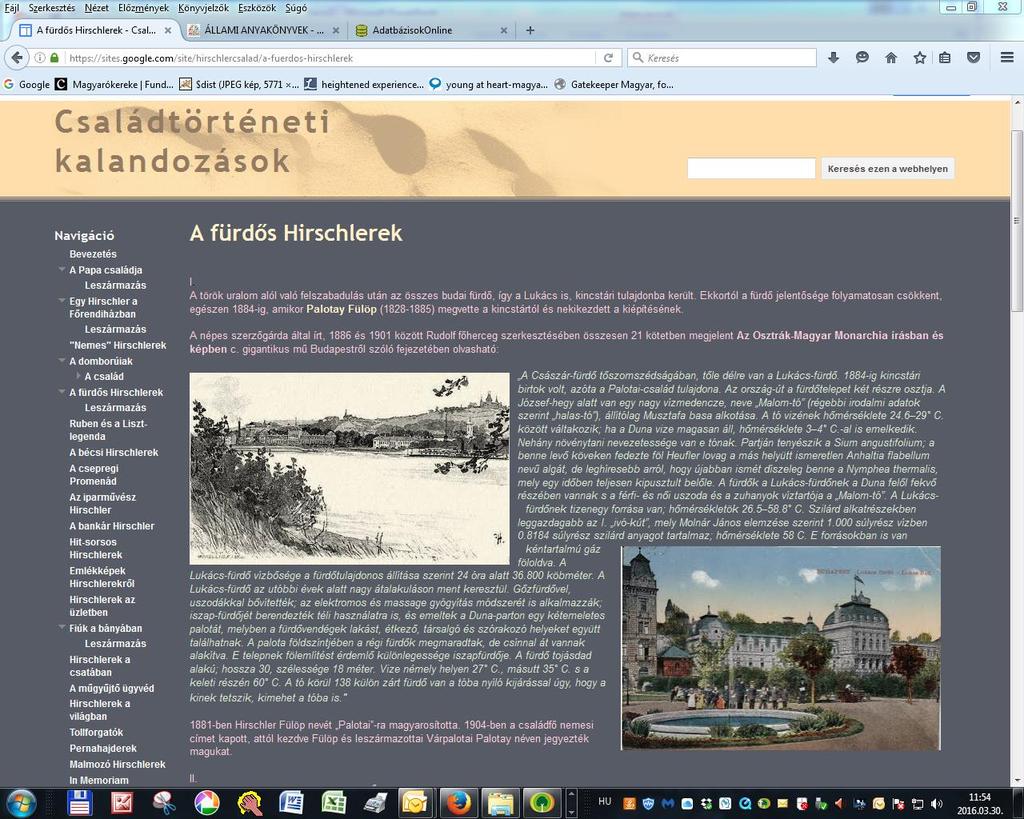Switch to Firefox in the taskbar

(x=458, y=803)
